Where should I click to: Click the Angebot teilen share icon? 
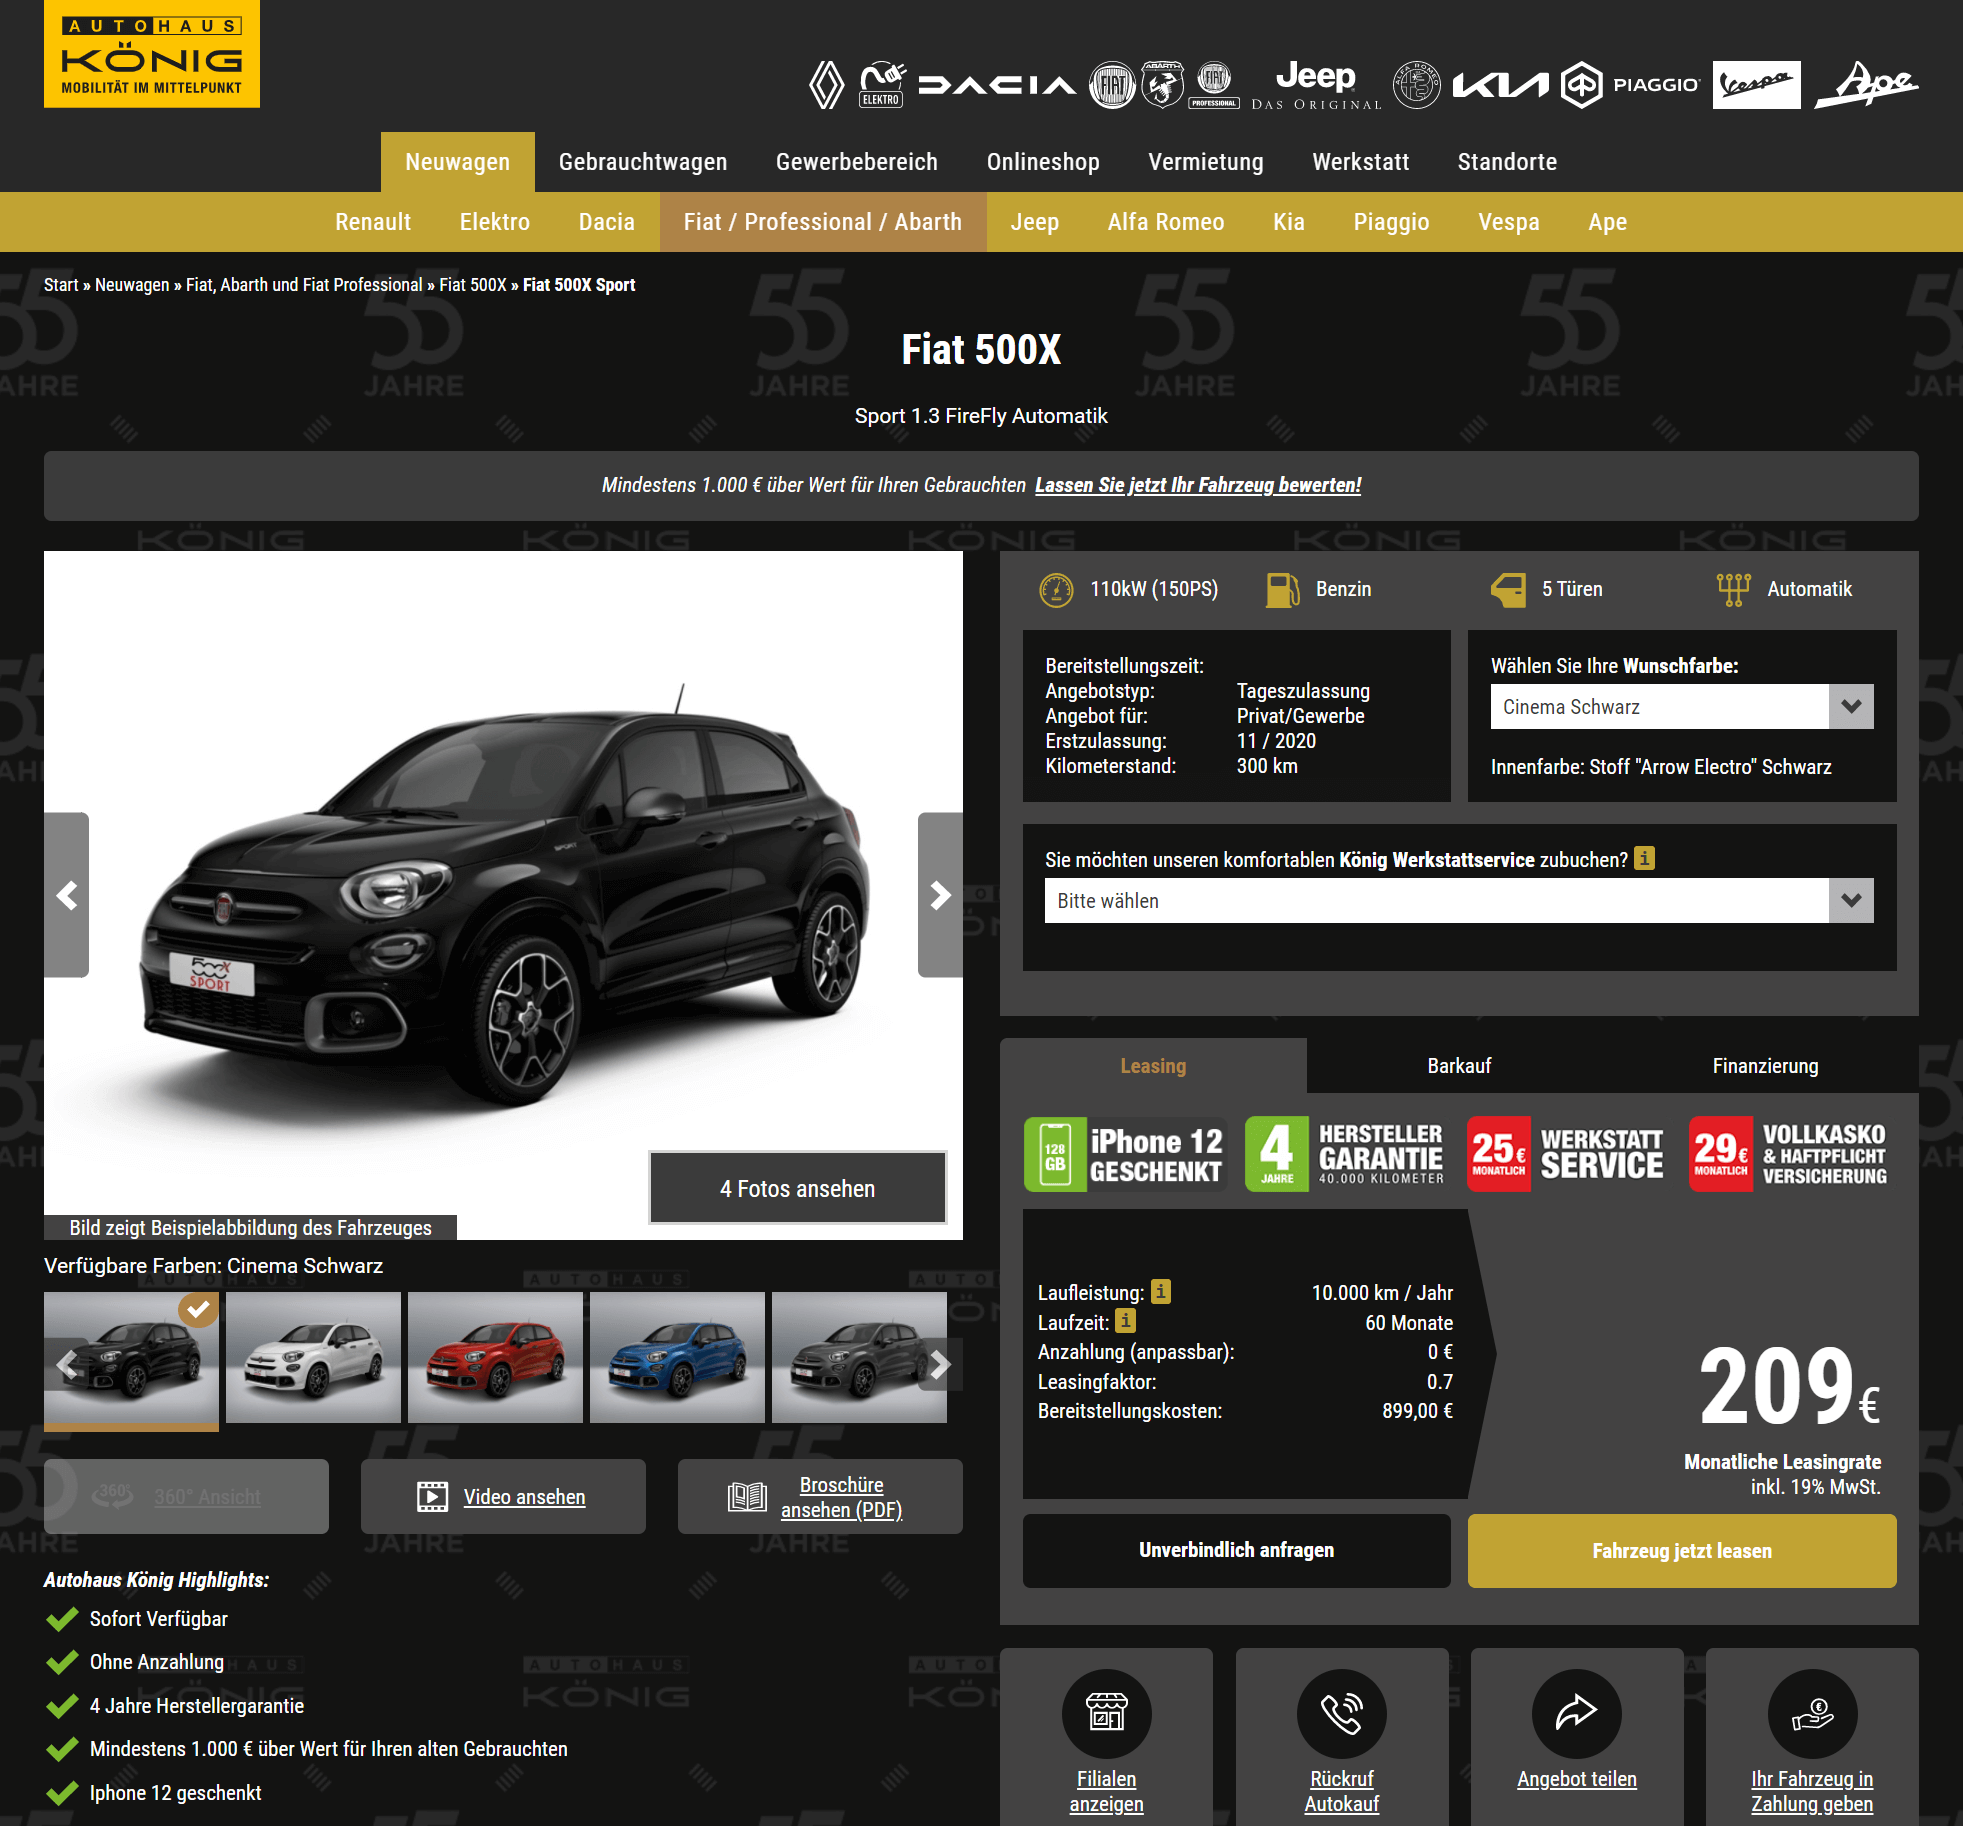(1577, 1713)
